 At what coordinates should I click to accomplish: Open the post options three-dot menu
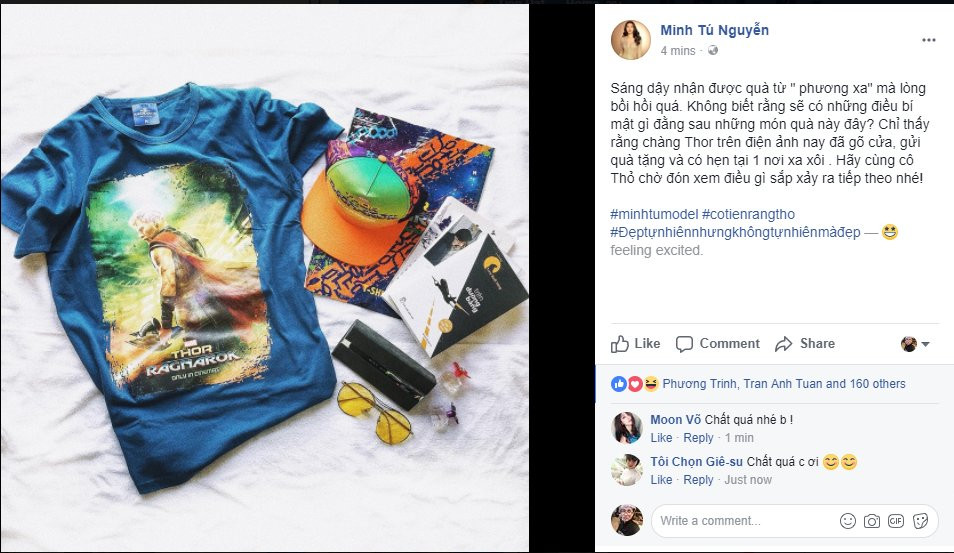(x=928, y=40)
